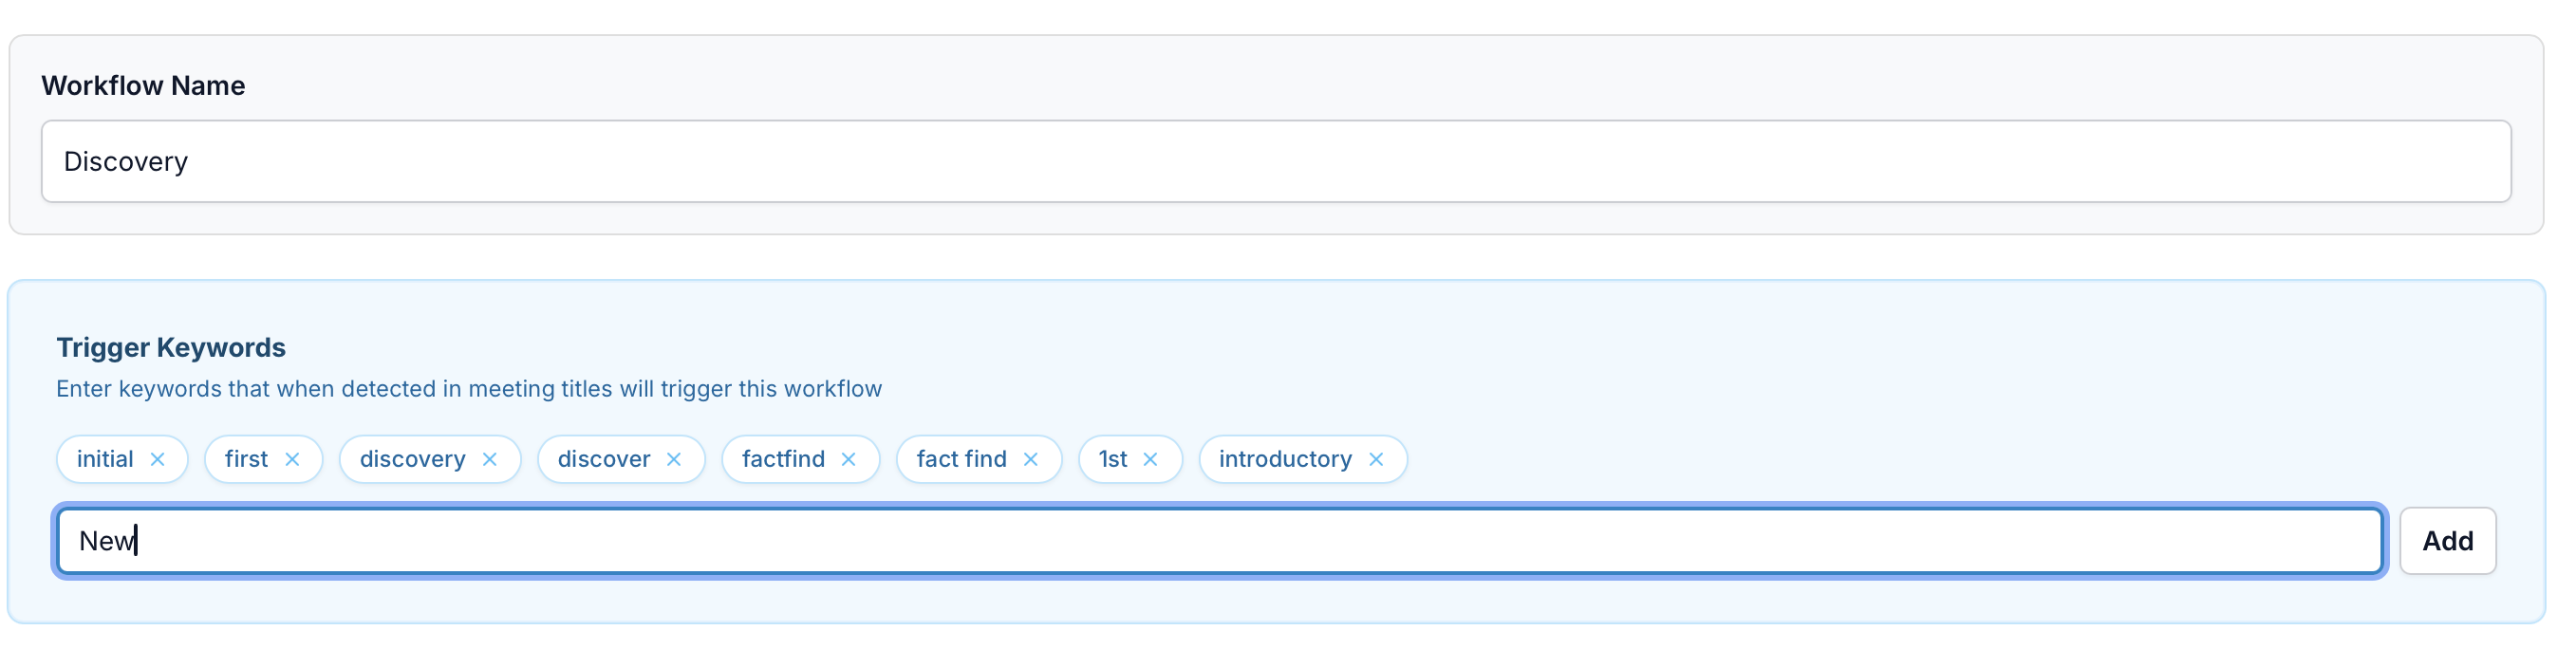
Task: Delete the '1st' keyword chip
Action: pos(1151,459)
